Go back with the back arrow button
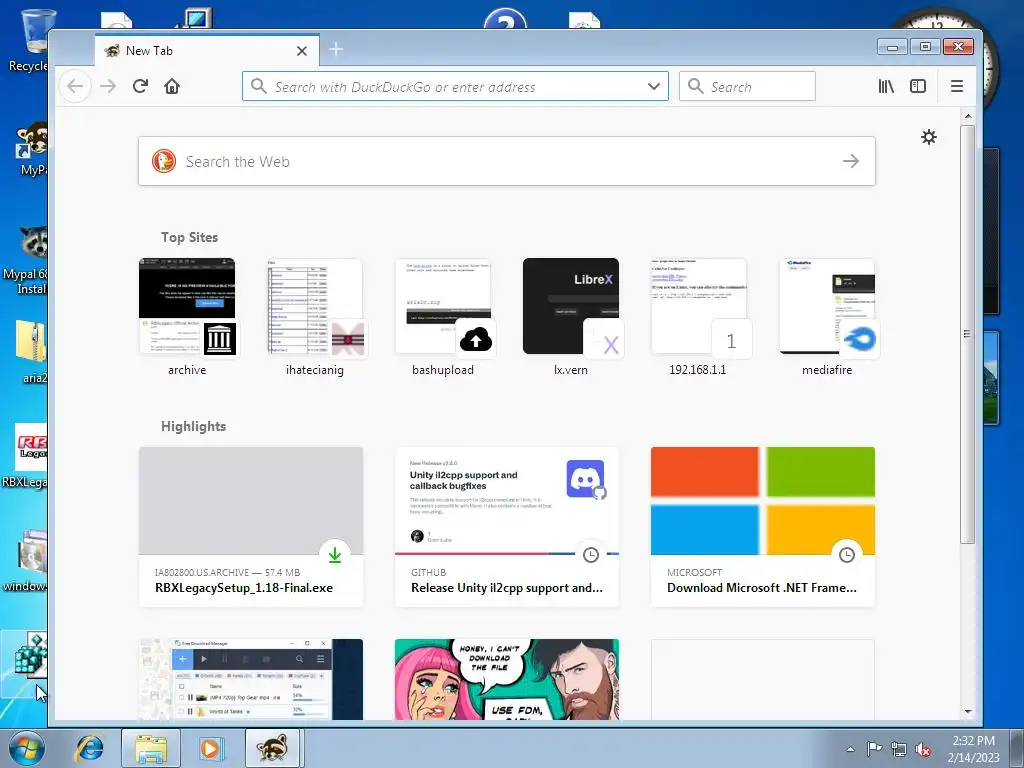Viewport: 1024px width, 768px height. point(75,86)
